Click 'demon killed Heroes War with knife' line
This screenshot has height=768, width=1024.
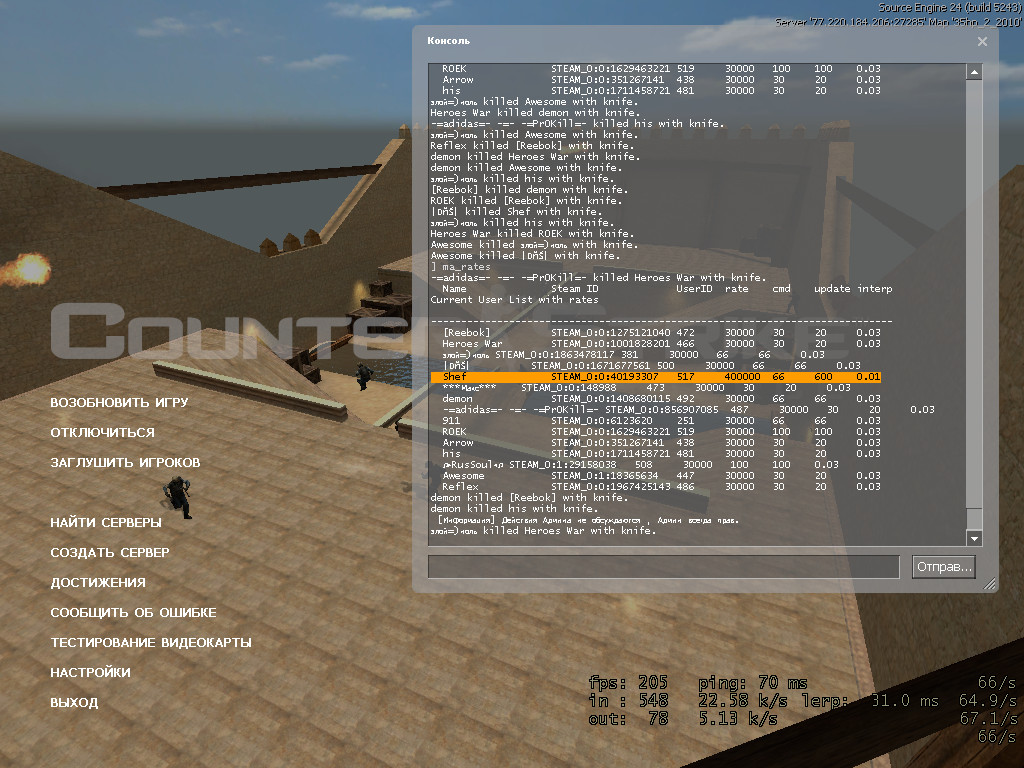(535, 157)
